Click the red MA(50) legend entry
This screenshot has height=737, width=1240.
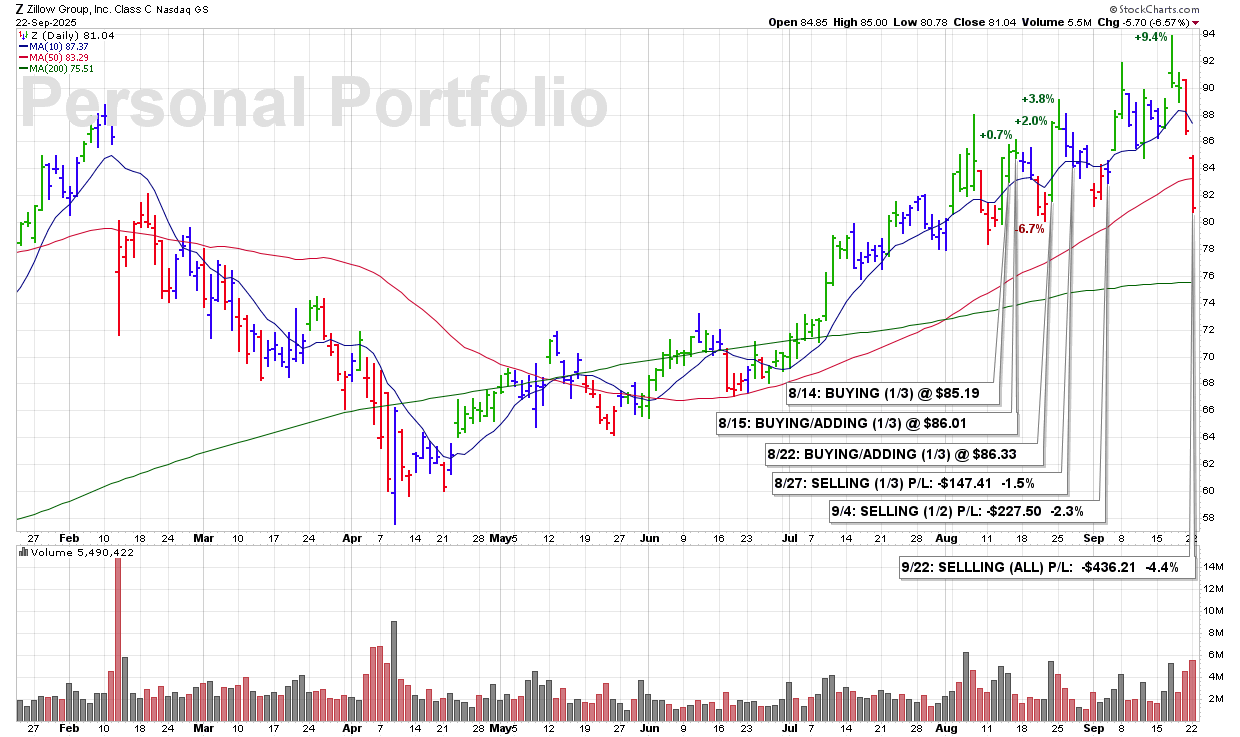pyautogui.click(x=58, y=58)
